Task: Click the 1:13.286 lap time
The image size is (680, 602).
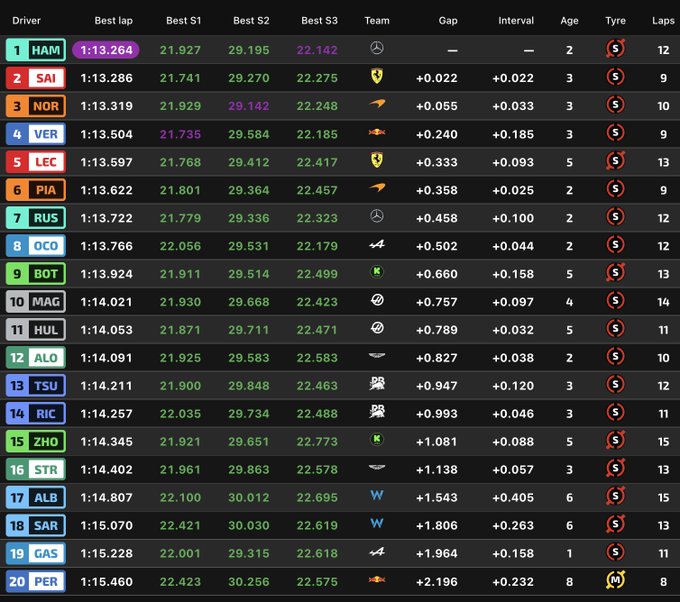Action: (107, 78)
